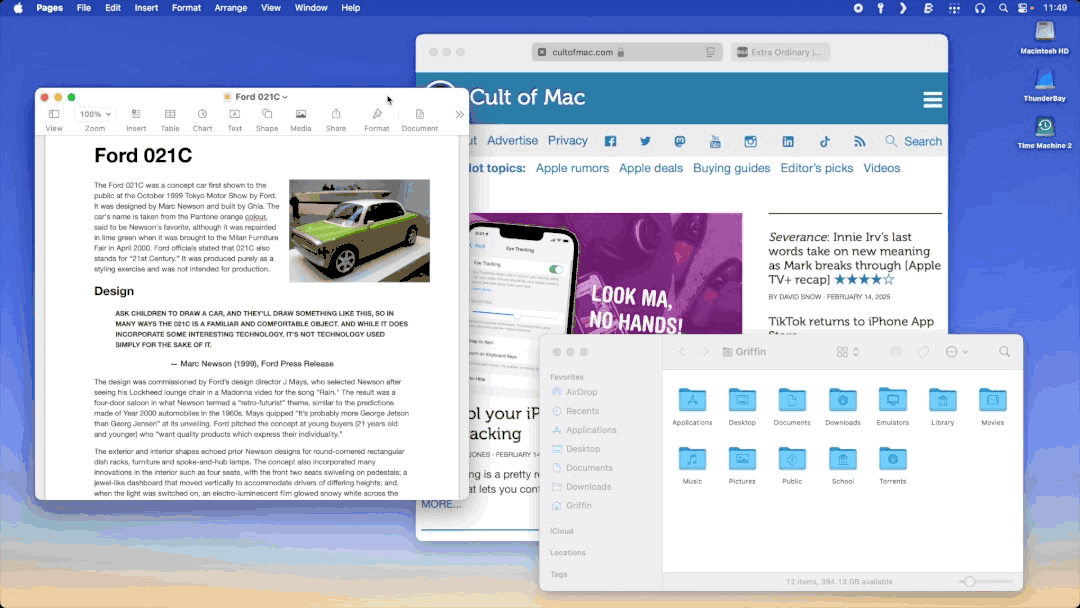Click the Finder search magnifier icon
The width and height of the screenshot is (1080, 608).
[1004, 352]
